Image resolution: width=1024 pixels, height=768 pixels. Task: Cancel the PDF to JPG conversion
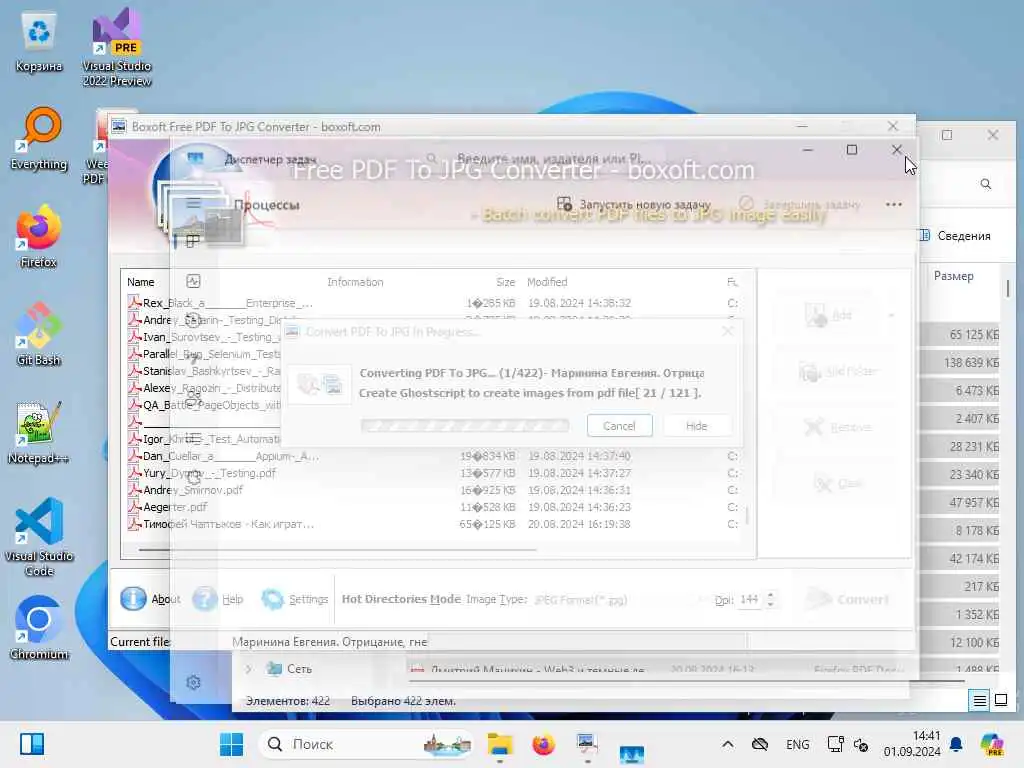[619, 426]
